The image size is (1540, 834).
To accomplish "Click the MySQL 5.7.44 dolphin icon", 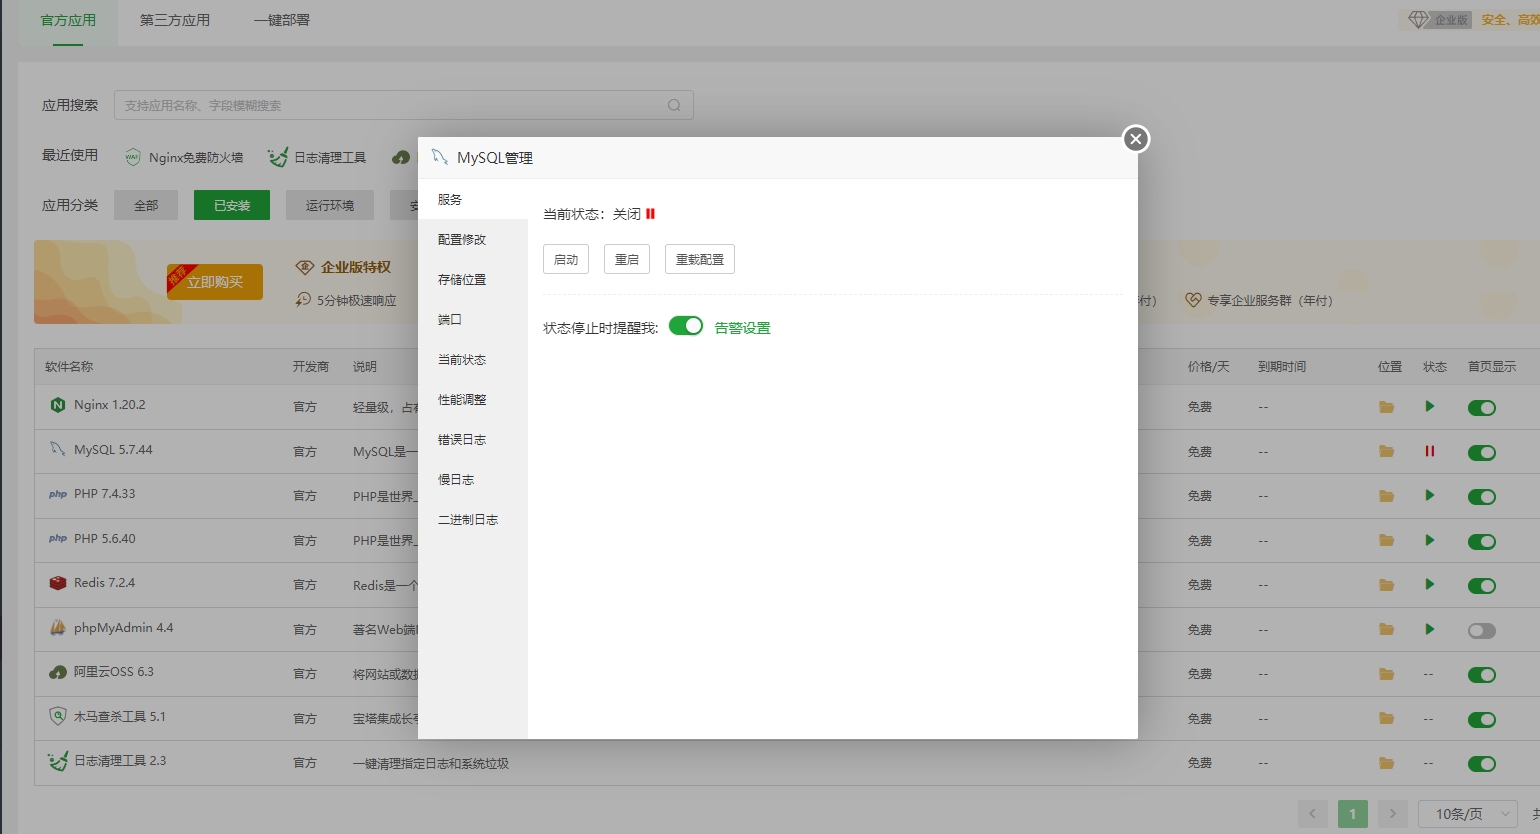I will [x=58, y=449].
